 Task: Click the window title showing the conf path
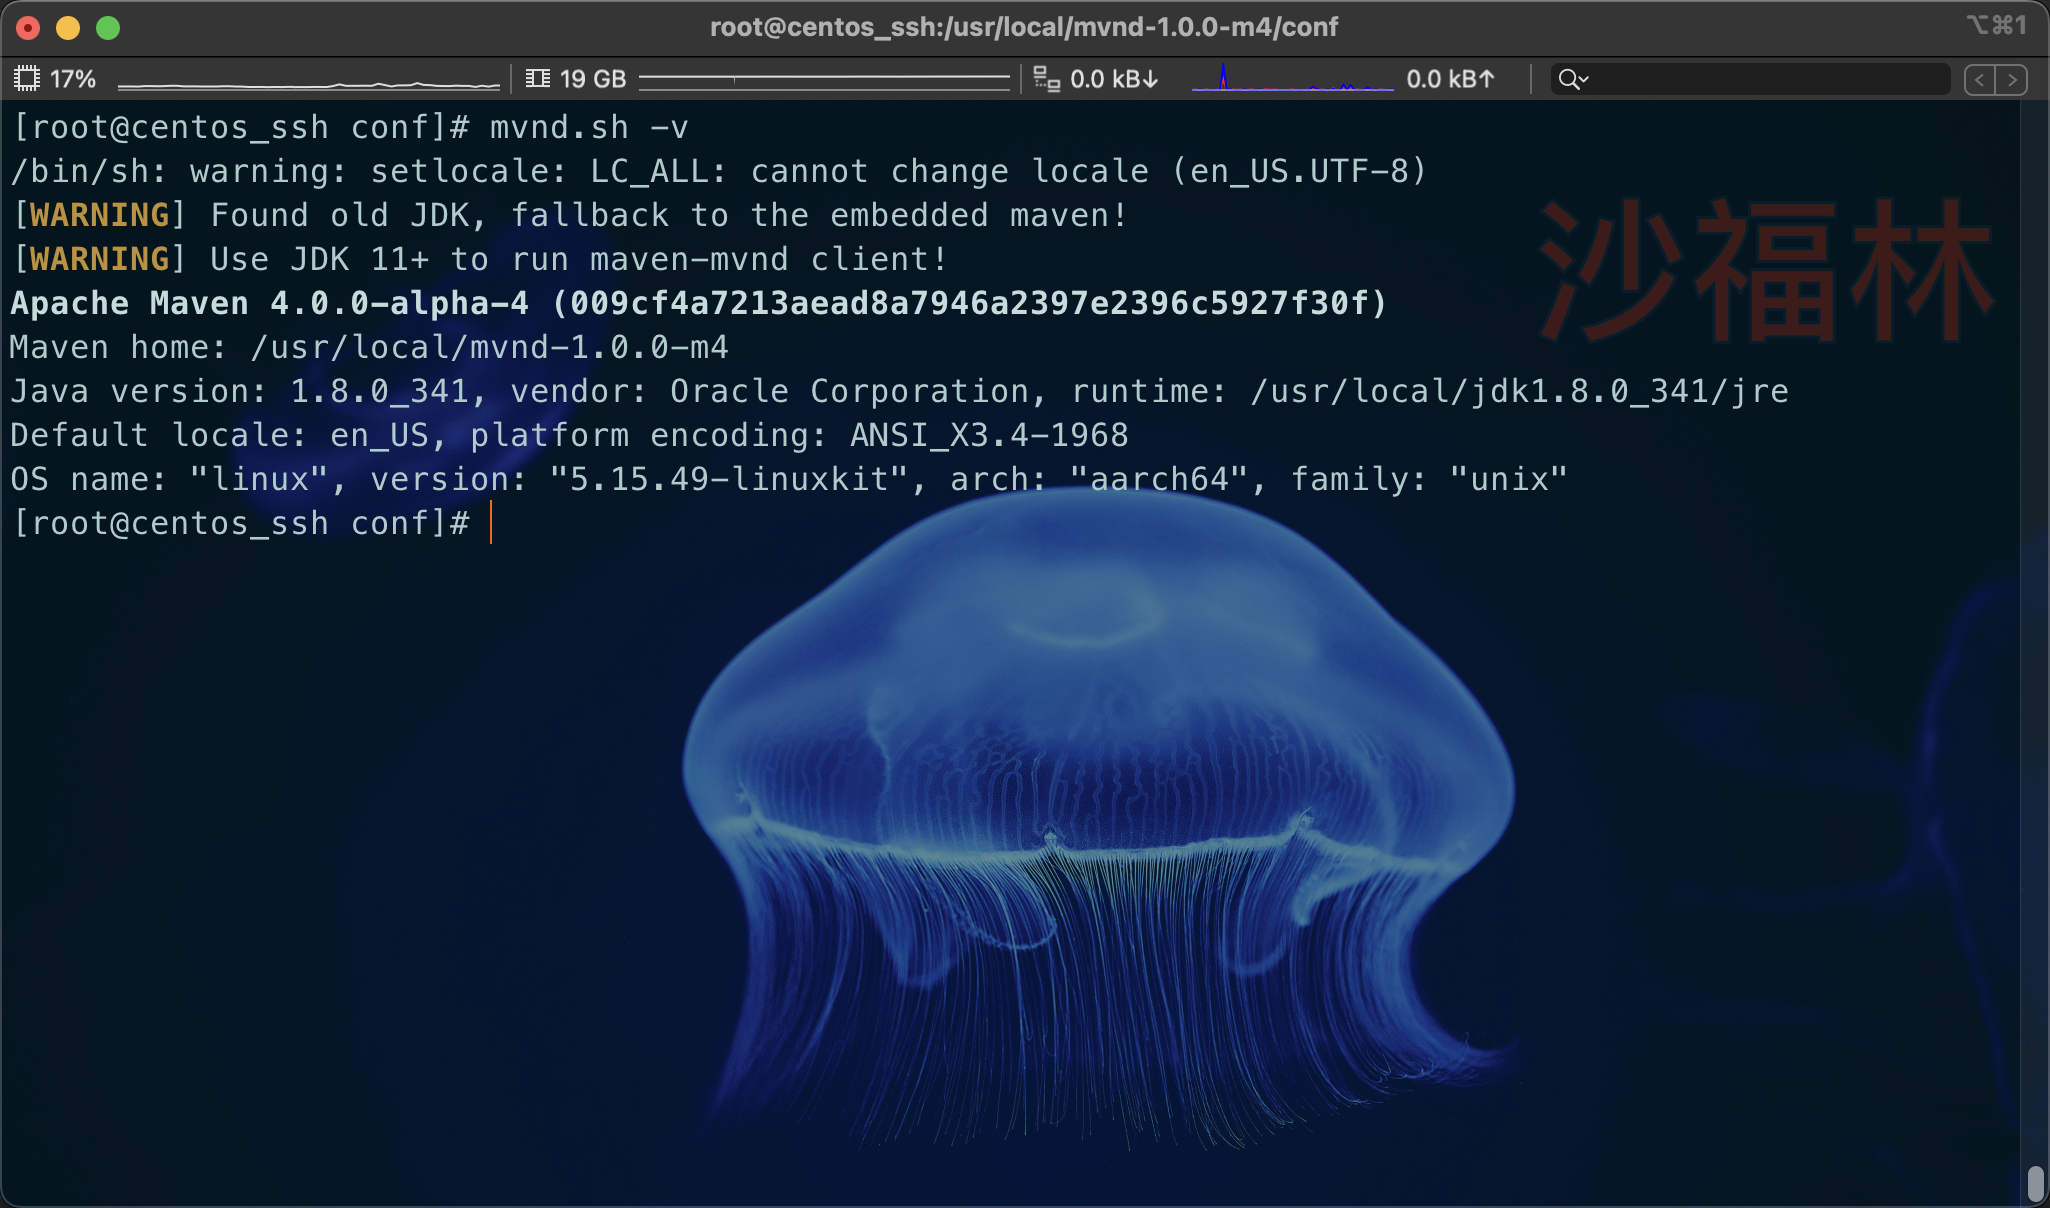1024,27
